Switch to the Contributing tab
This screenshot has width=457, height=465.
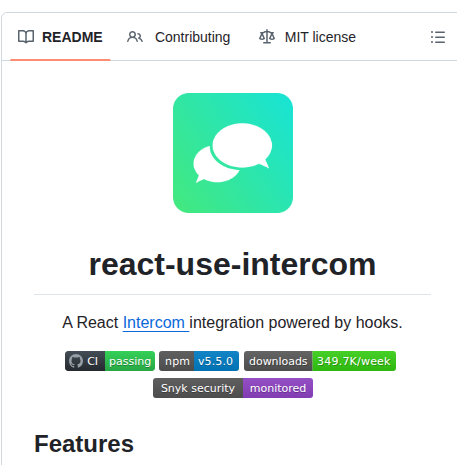pos(178,37)
